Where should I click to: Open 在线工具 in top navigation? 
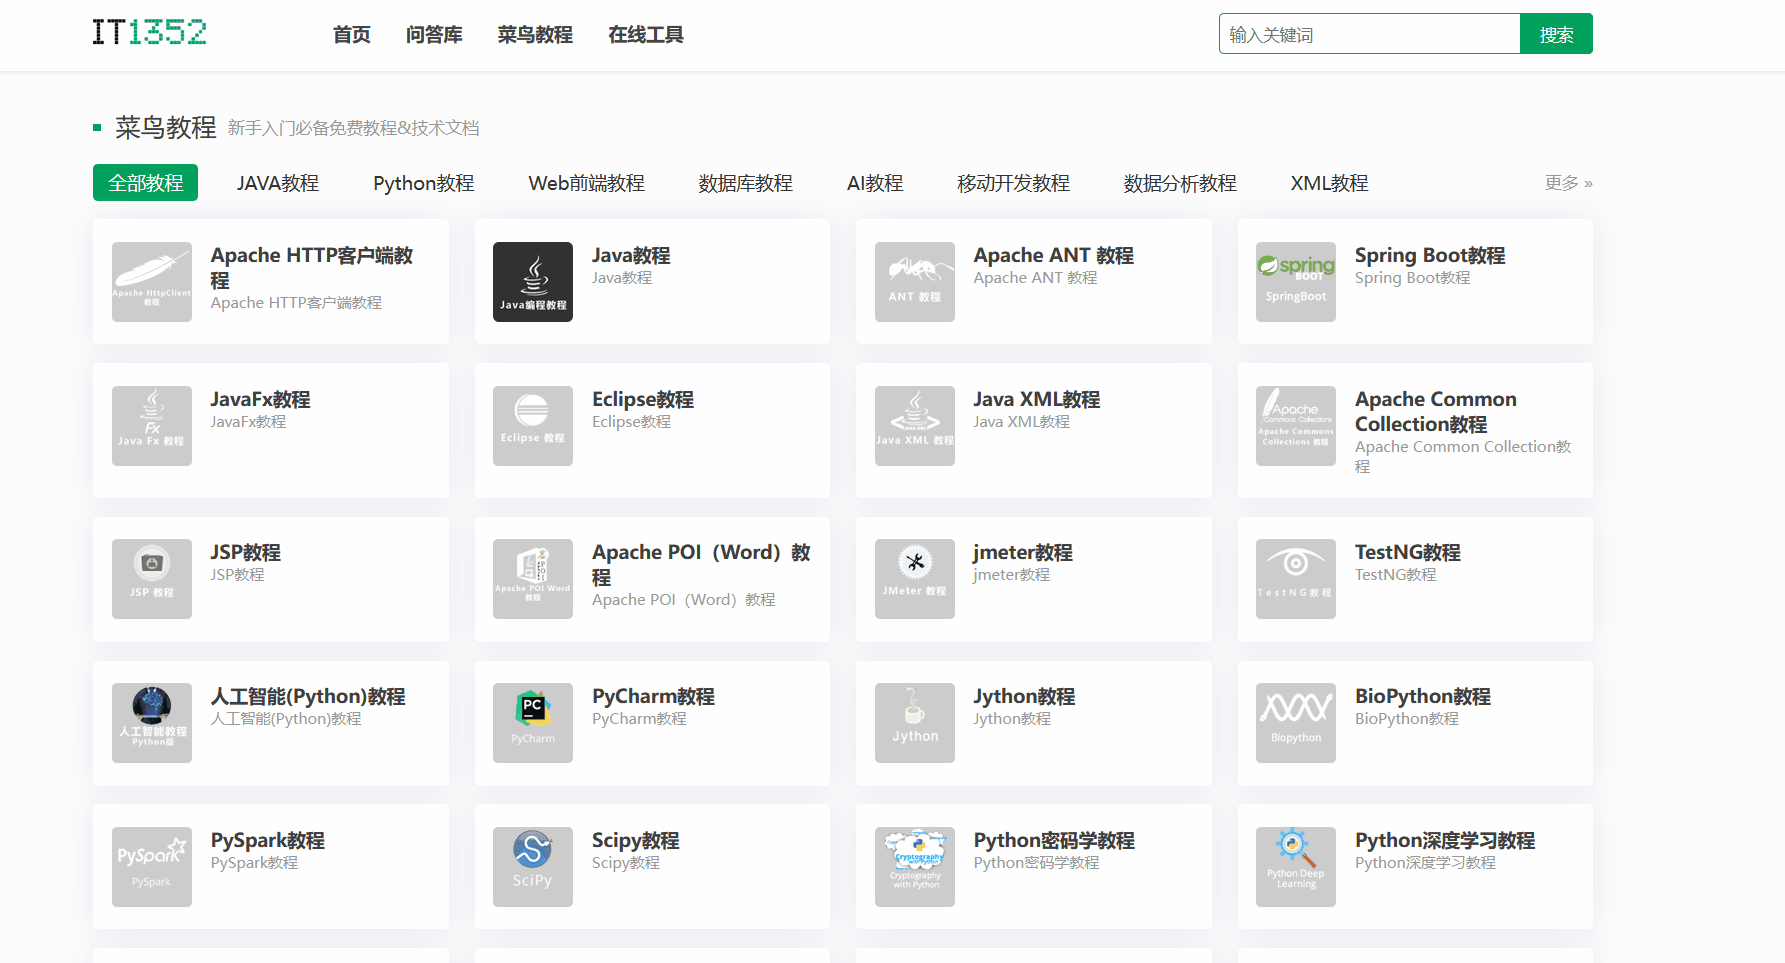(x=646, y=35)
